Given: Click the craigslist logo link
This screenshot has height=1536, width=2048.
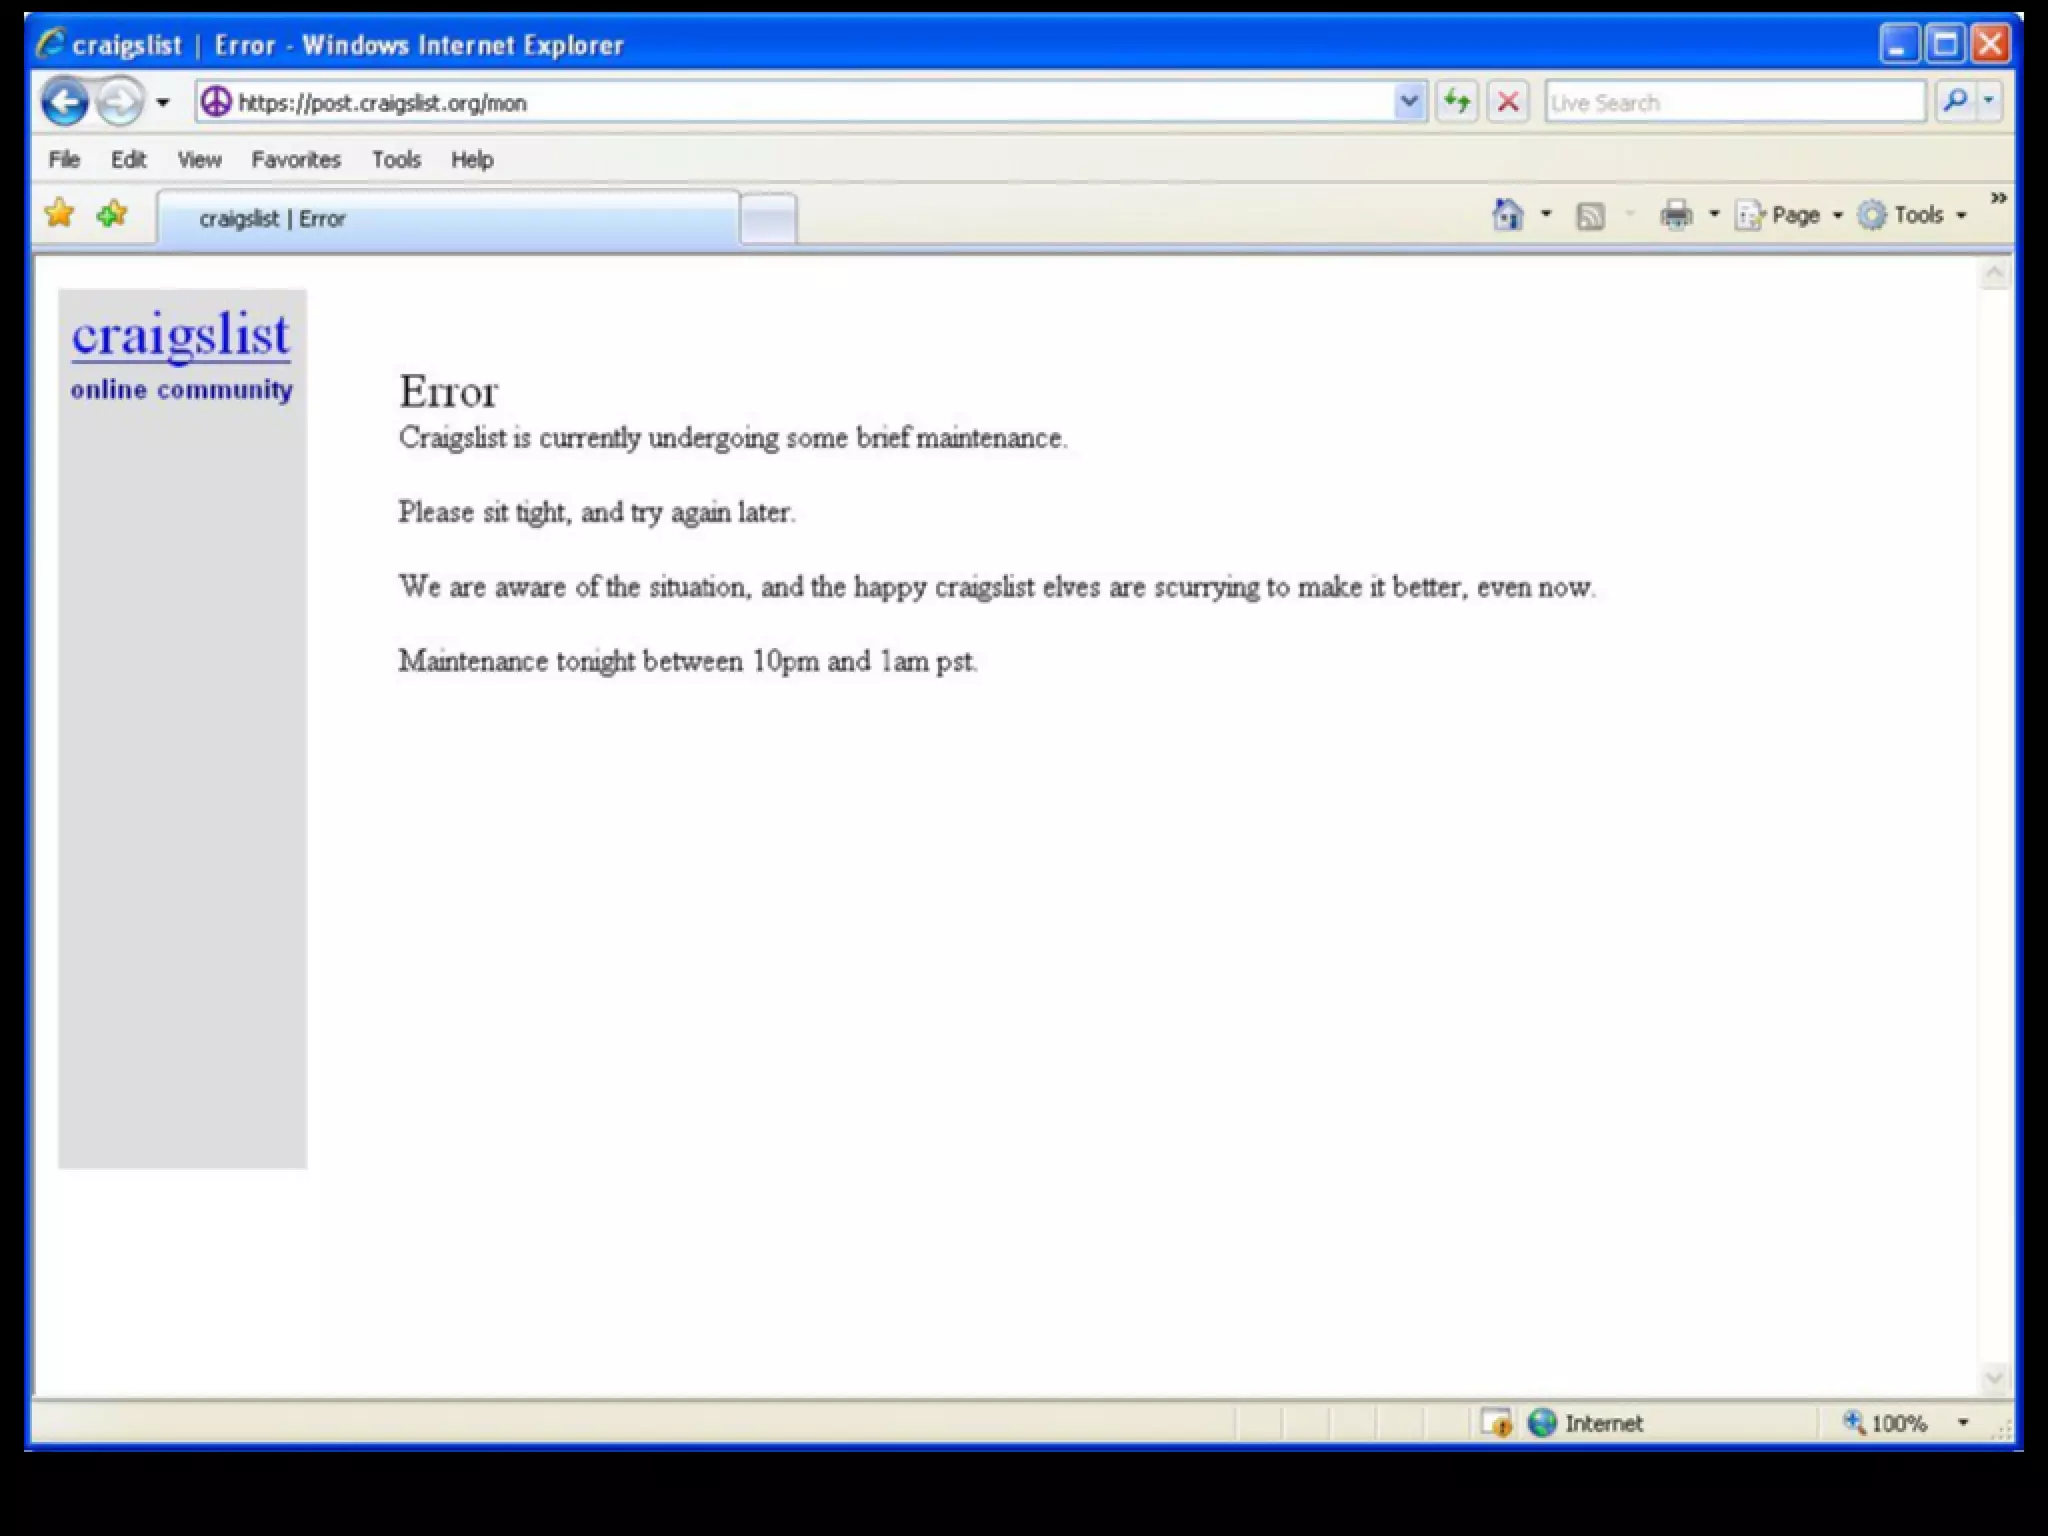Looking at the screenshot, I should pyautogui.click(x=181, y=335).
